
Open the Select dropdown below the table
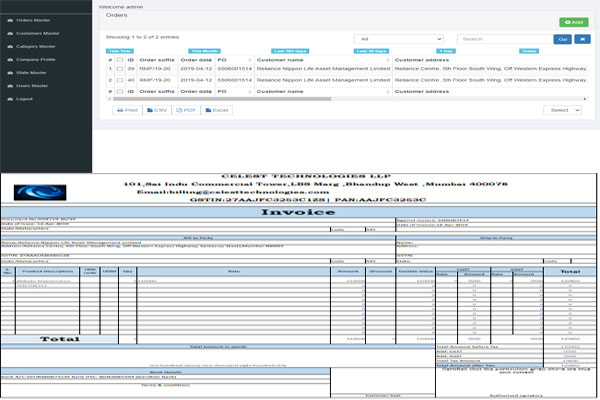pos(562,110)
